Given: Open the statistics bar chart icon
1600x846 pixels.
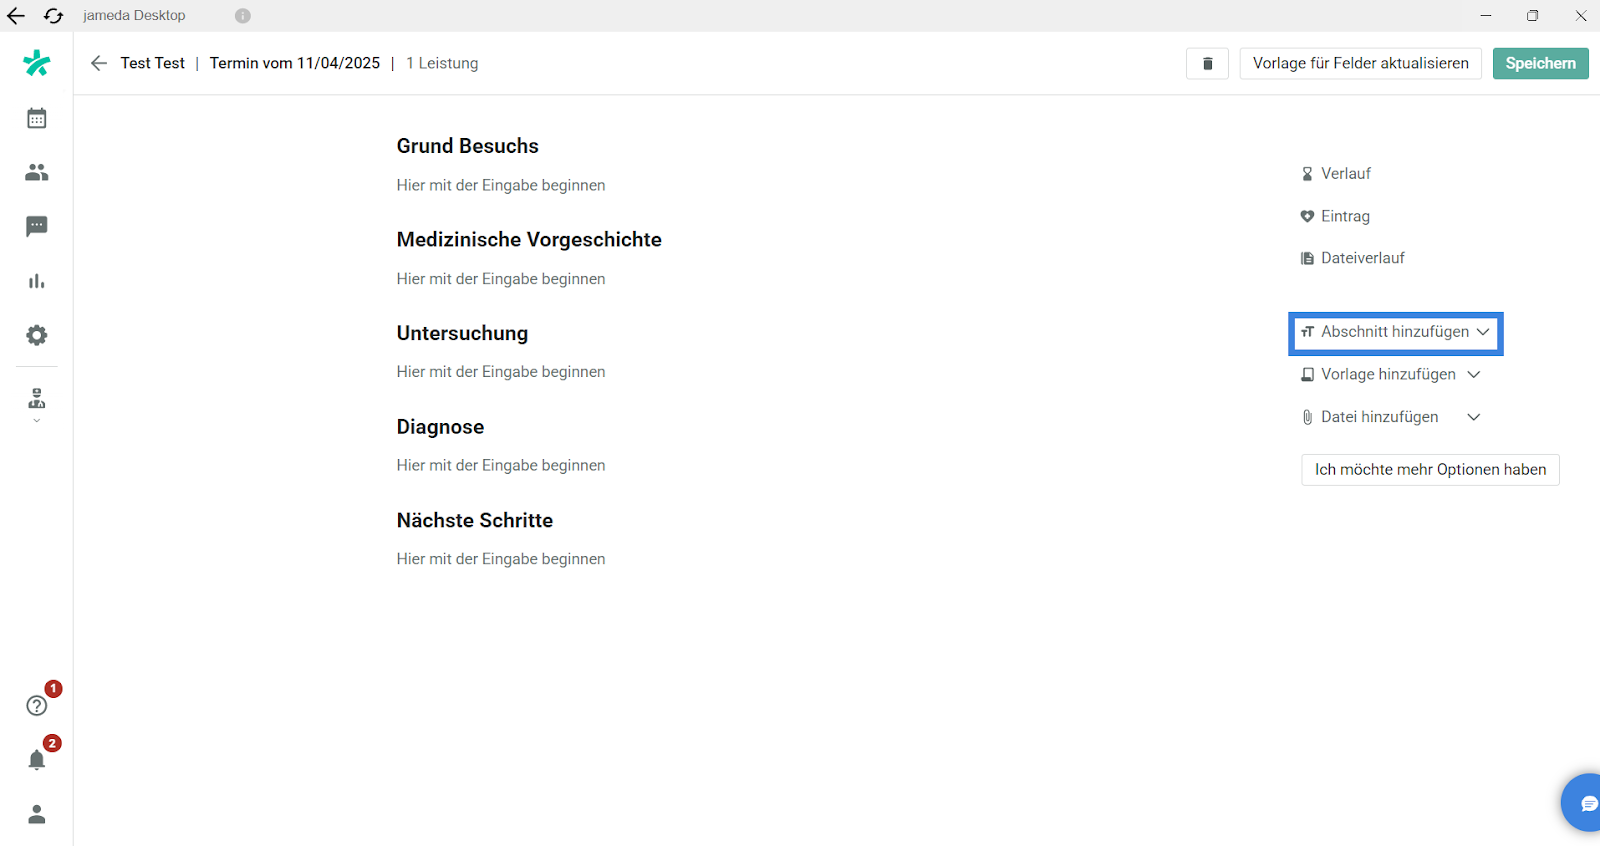Looking at the screenshot, I should click(x=37, y=281).
